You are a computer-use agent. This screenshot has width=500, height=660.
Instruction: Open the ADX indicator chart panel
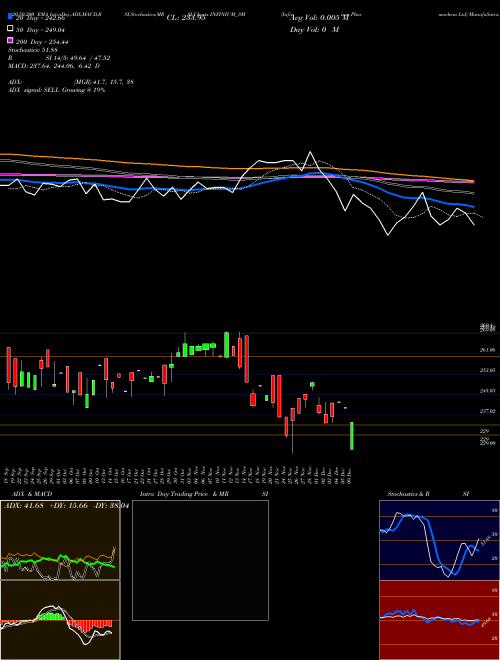[x=60, y=540]
